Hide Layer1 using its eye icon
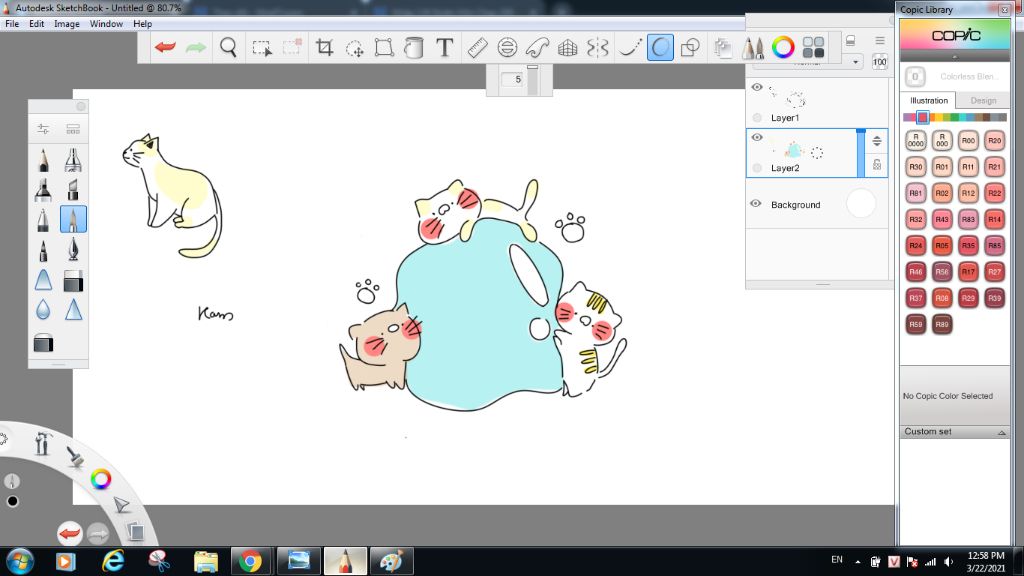The width and height of the screenshot is (1024, 576). (757, 87)
